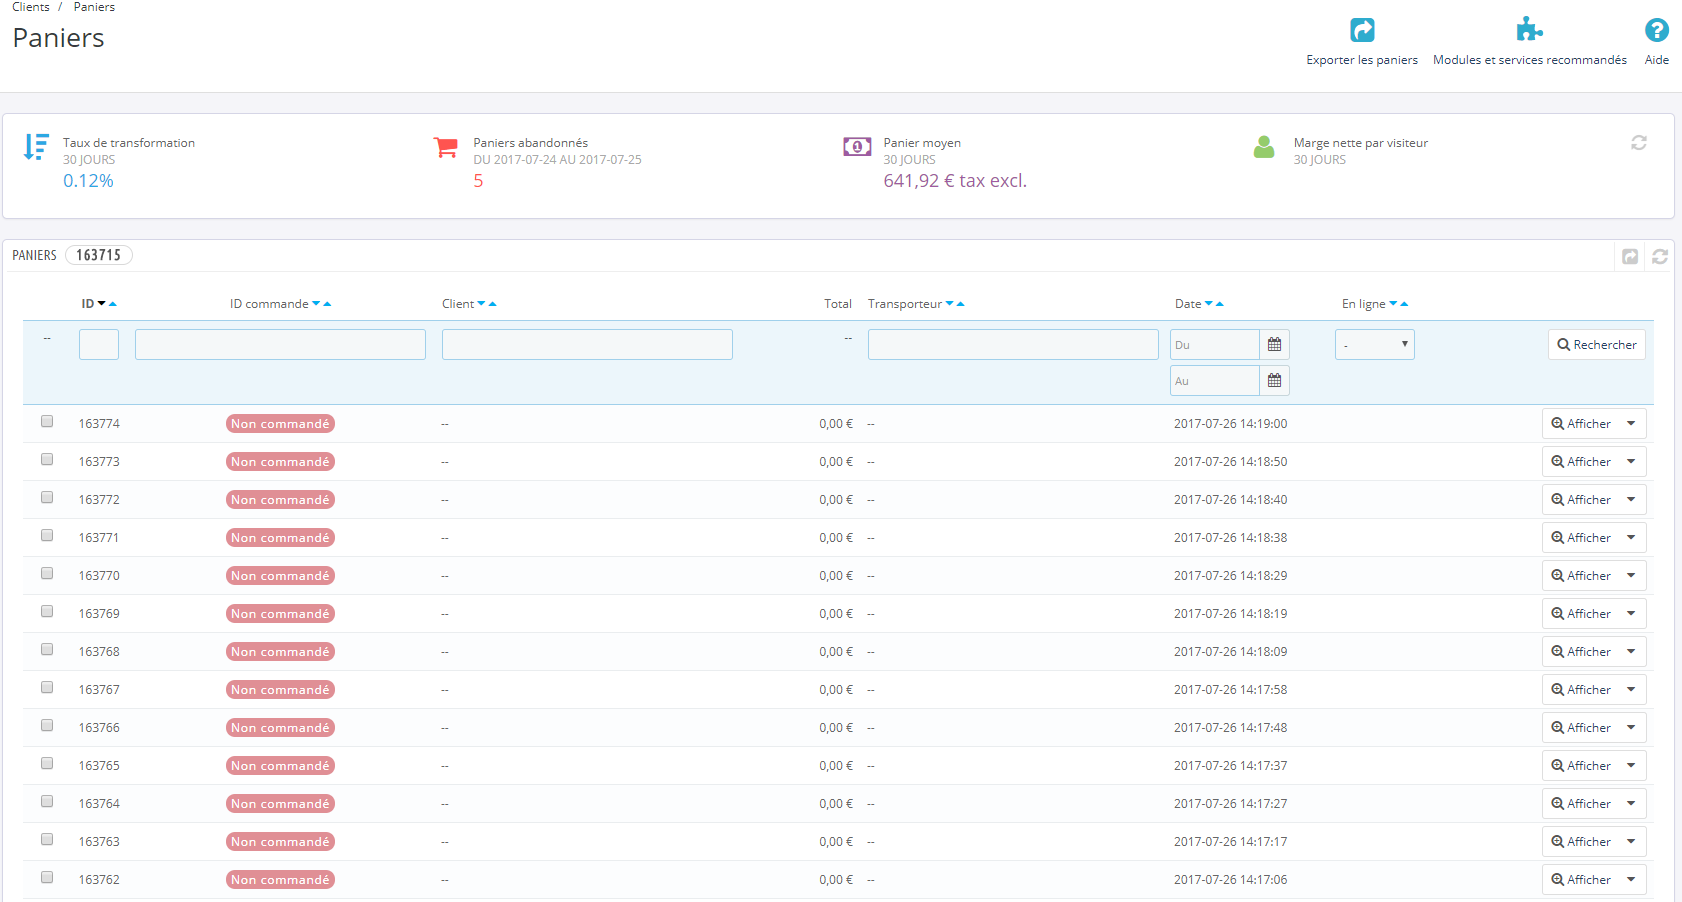Click the Rechercher search button
This screenshot has width=1682, height=902.
pos(1597,345)
